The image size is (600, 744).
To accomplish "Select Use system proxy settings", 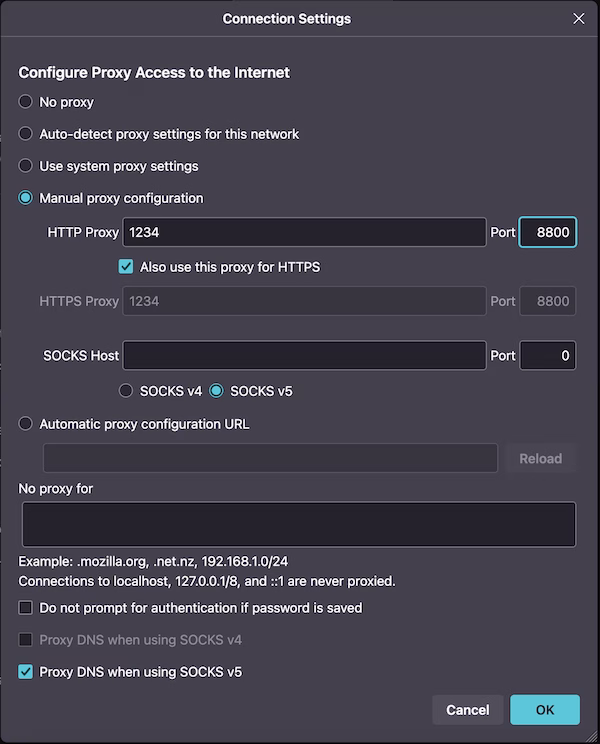I will pos(26,166).
